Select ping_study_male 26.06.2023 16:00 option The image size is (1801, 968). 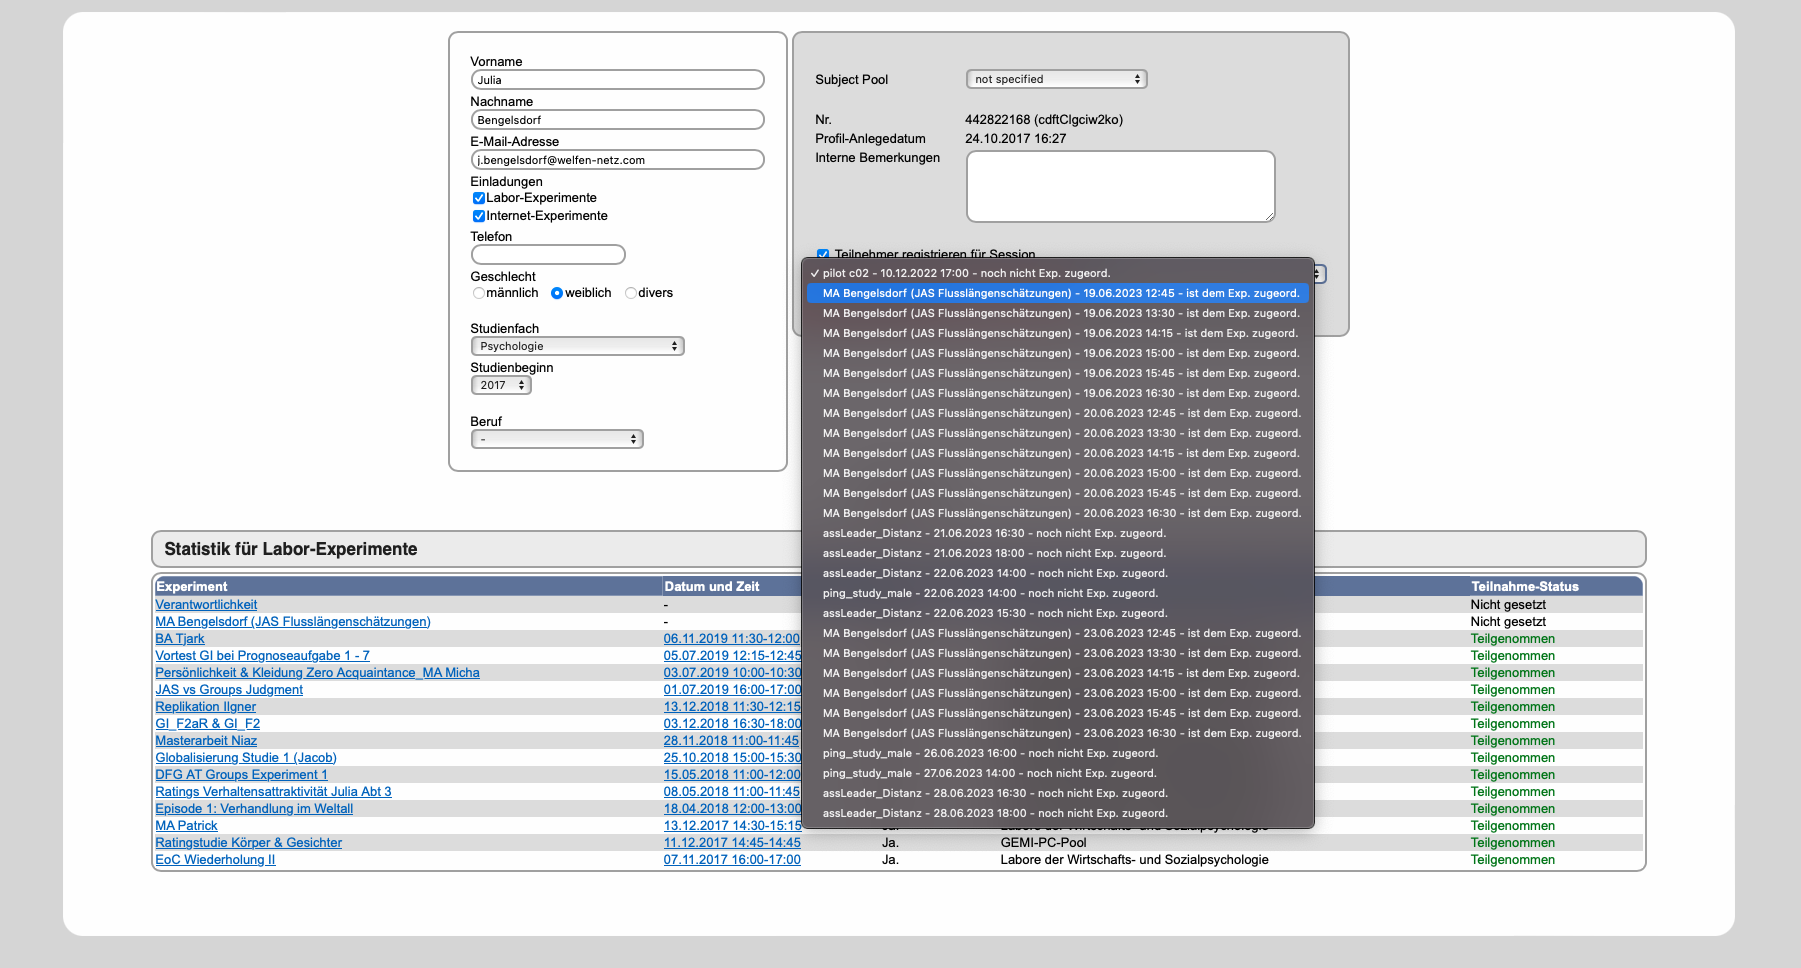[x=990, y=753]
